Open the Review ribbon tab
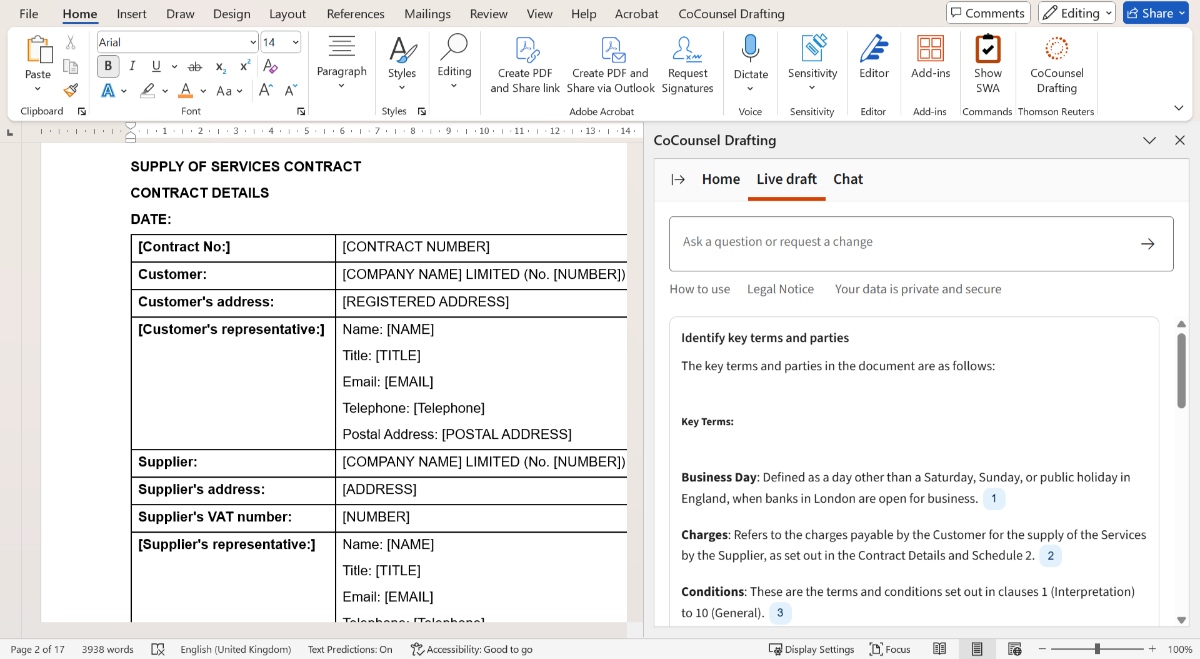Viewport: 1200px width, 659px height. pos(488,13)
